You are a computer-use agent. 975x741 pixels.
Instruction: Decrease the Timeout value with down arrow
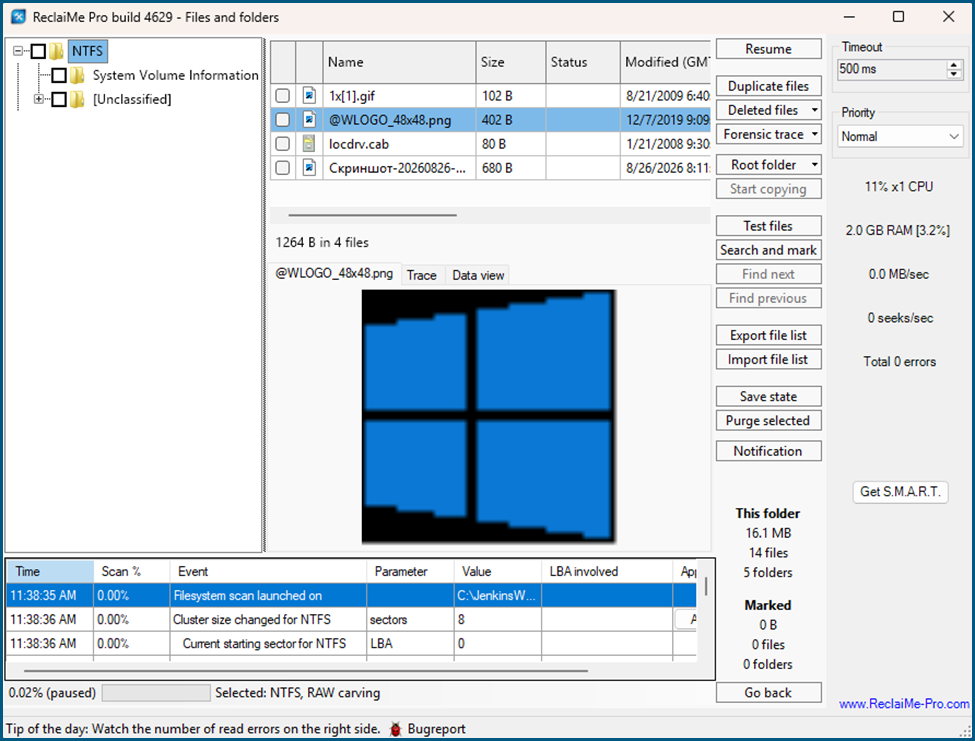(x=954, y=74)
